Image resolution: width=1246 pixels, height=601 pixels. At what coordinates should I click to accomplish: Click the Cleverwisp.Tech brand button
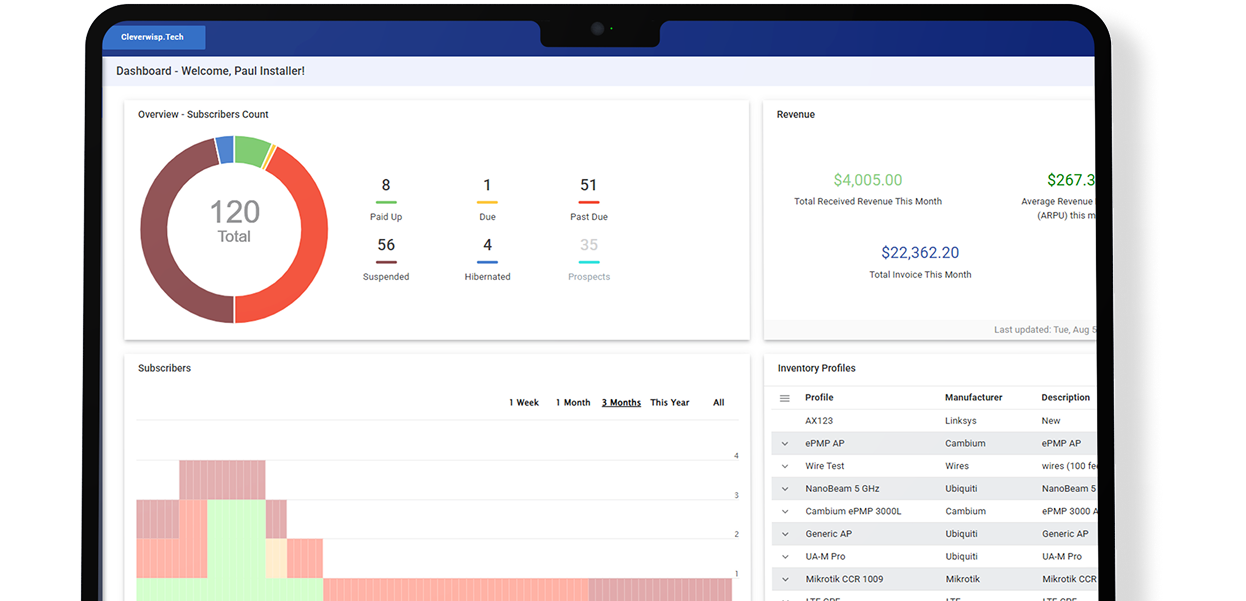(153, 37)
